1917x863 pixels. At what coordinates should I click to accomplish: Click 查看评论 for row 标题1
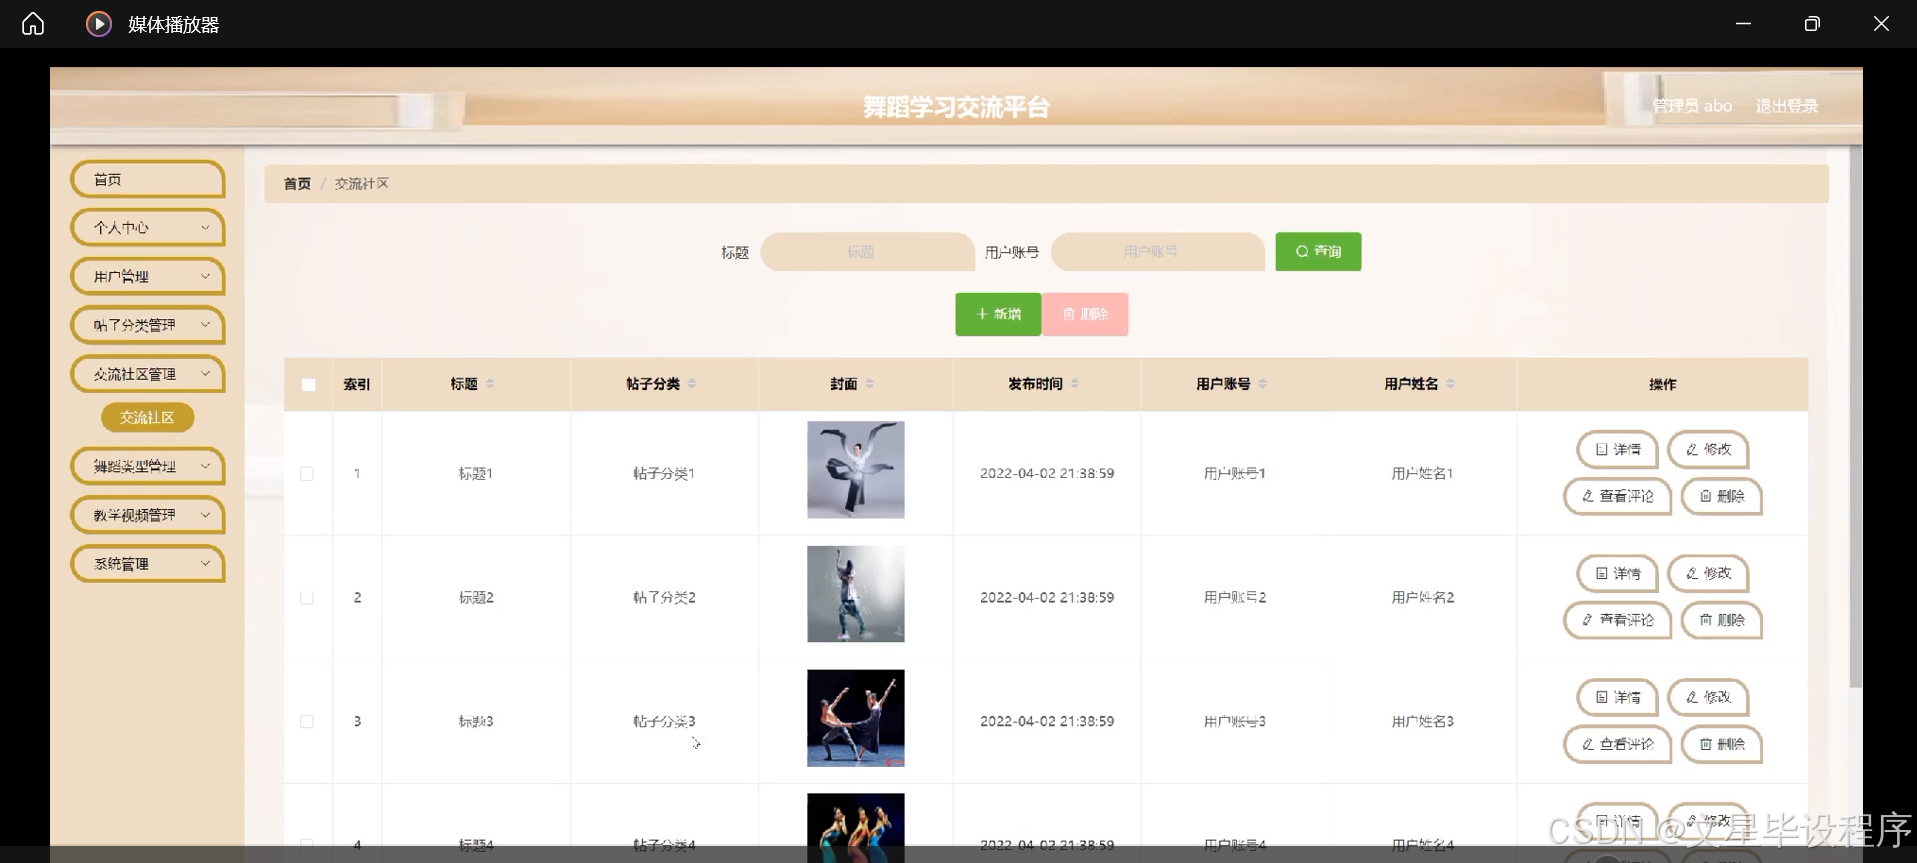(1617, 496)
